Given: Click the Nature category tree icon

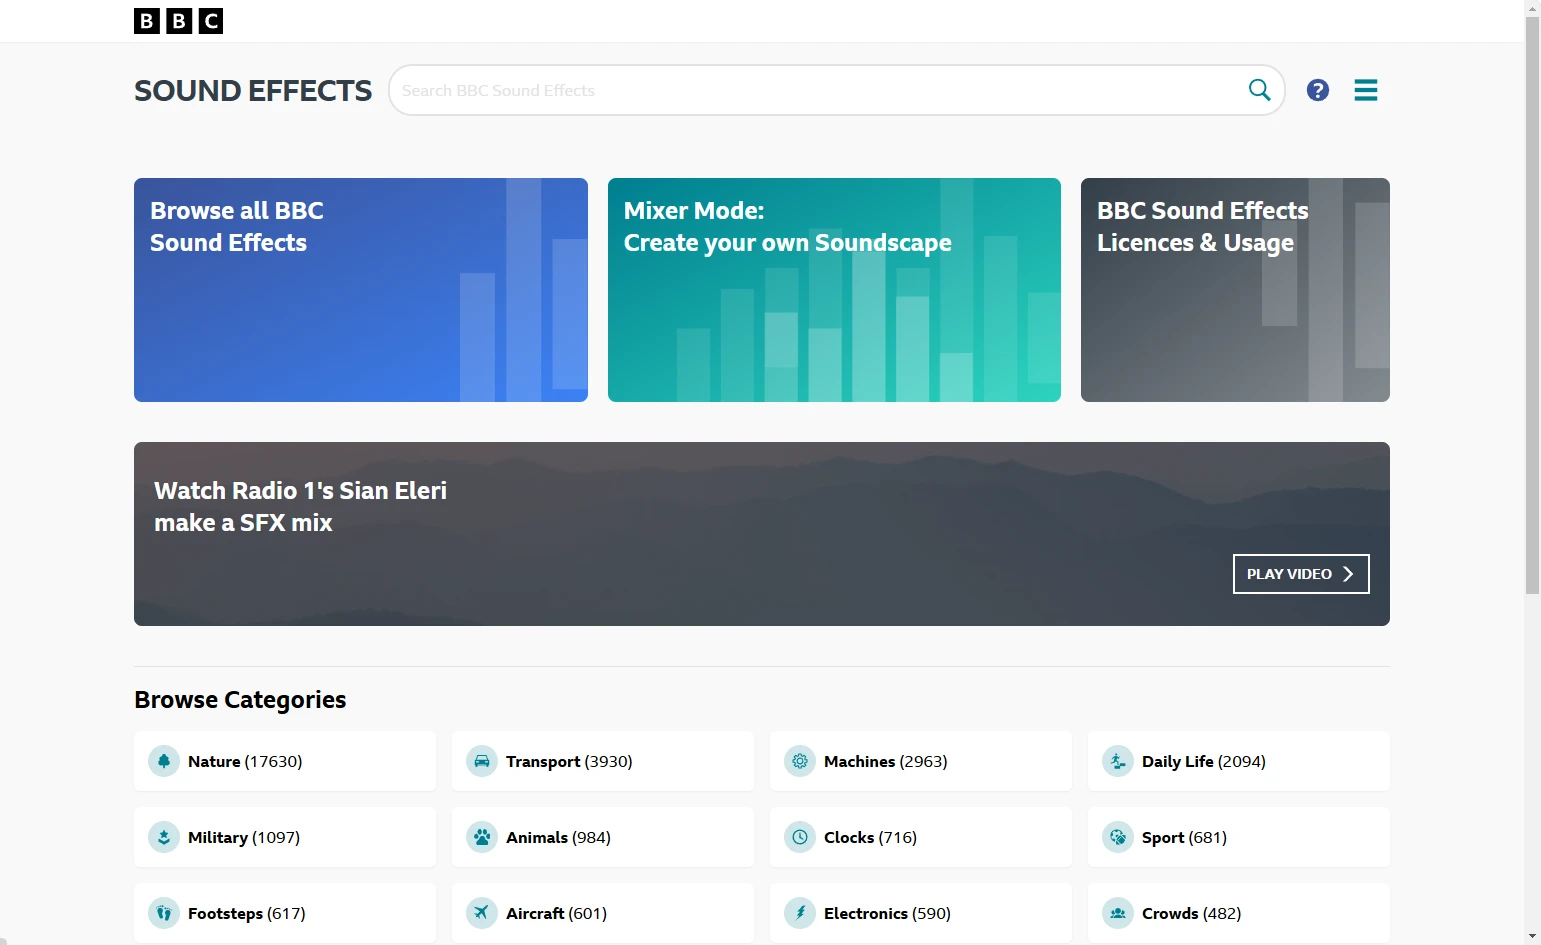Looking at the screenshot, I should 164,761.
